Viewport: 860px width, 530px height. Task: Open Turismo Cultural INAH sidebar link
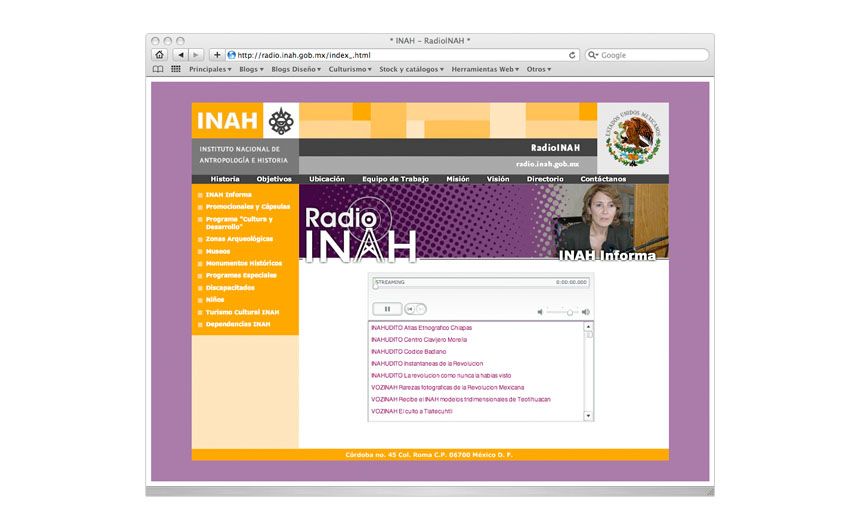point(242,312)
